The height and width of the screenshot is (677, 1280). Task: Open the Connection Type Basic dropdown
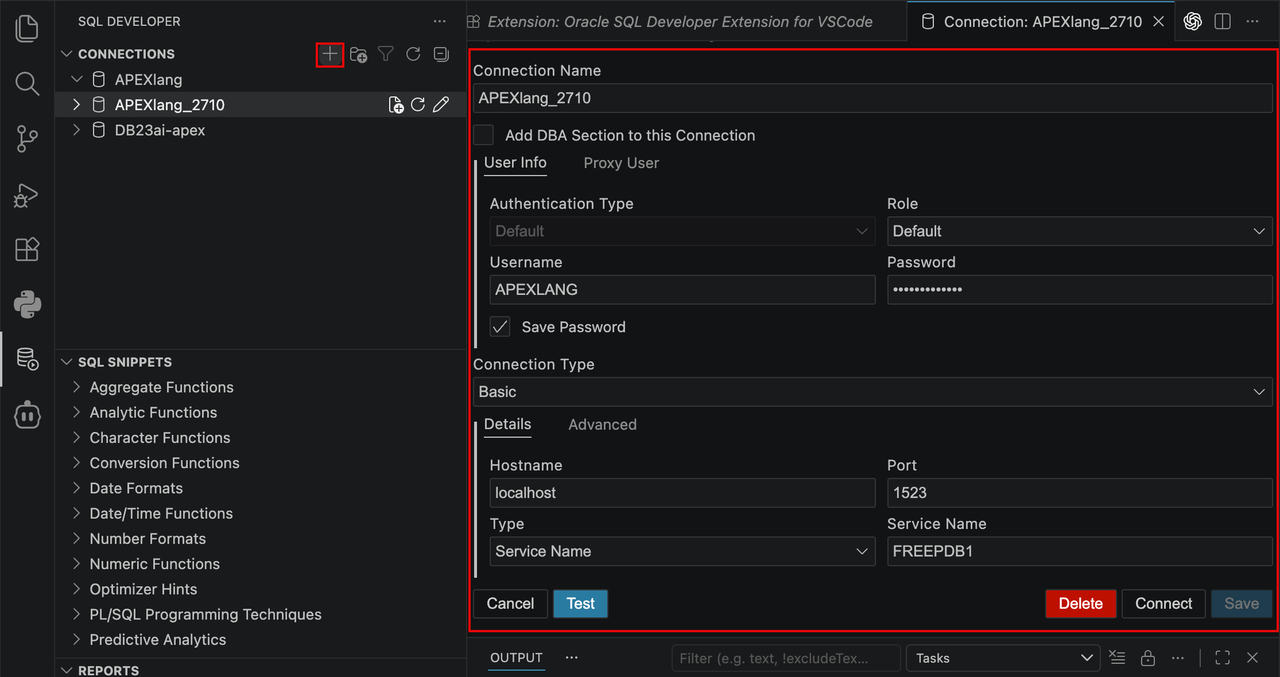(x=873, y=392)
